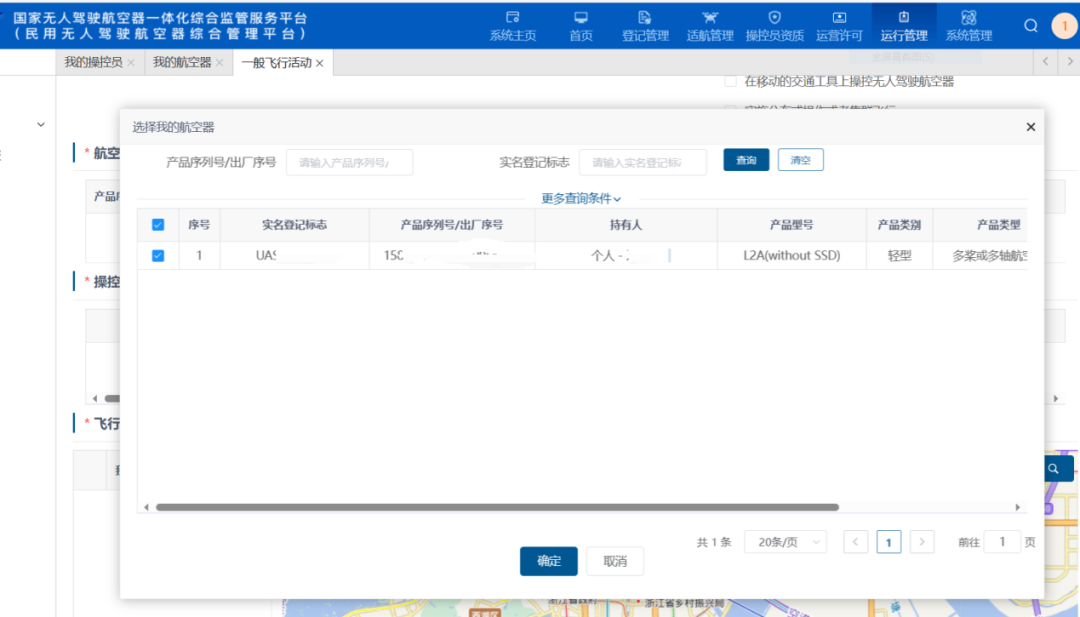Toggle the select-all checkbox in table header
Viewport: 1080px width, 617px height.
(x=158, y=224)
